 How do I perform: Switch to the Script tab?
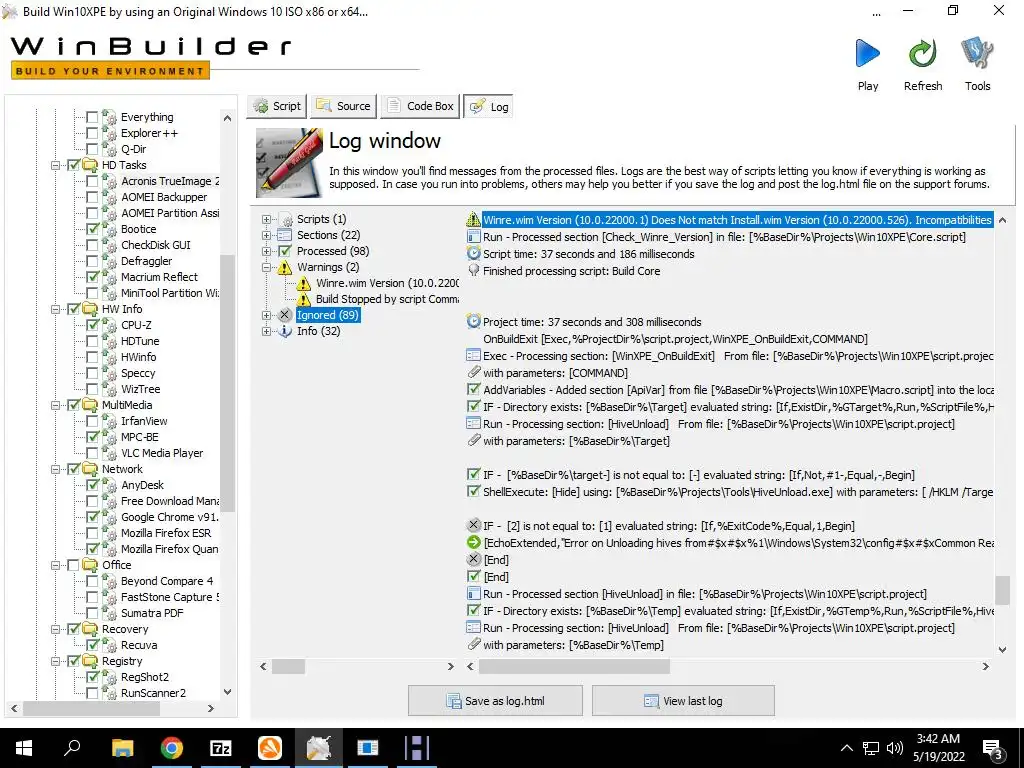pyautogui.click(x=275, y=106)
